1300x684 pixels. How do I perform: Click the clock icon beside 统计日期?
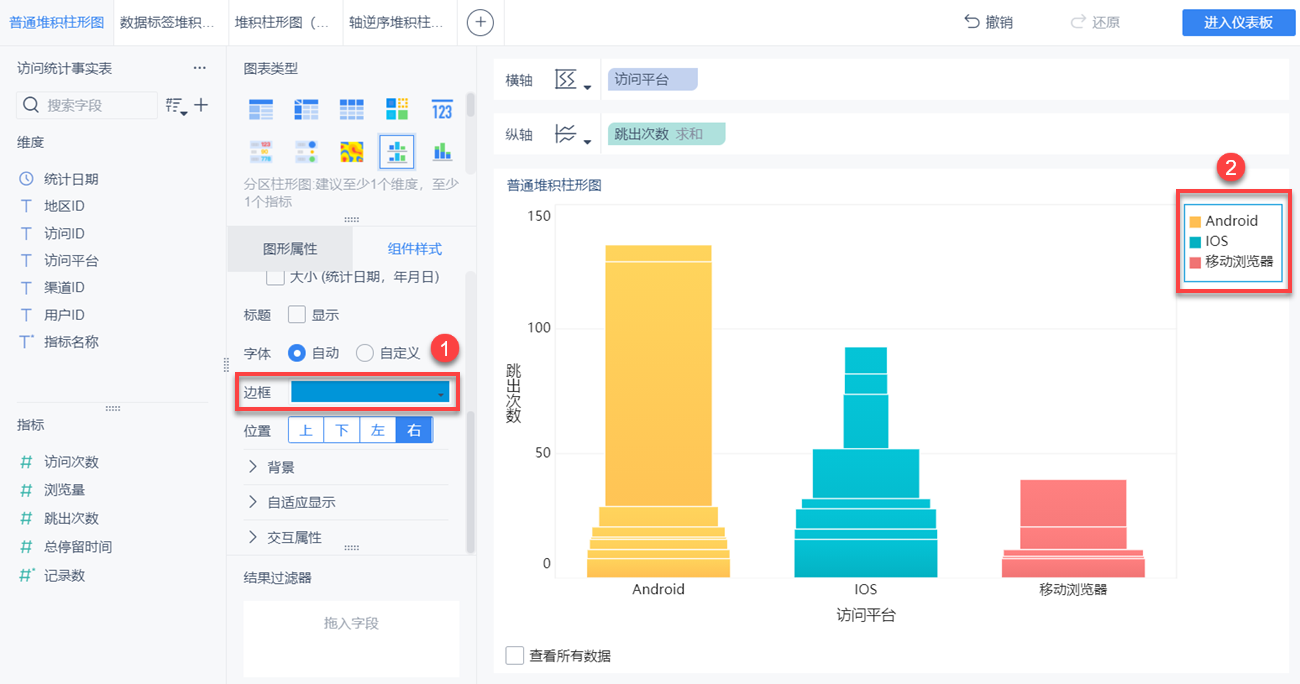click(27, 179)
